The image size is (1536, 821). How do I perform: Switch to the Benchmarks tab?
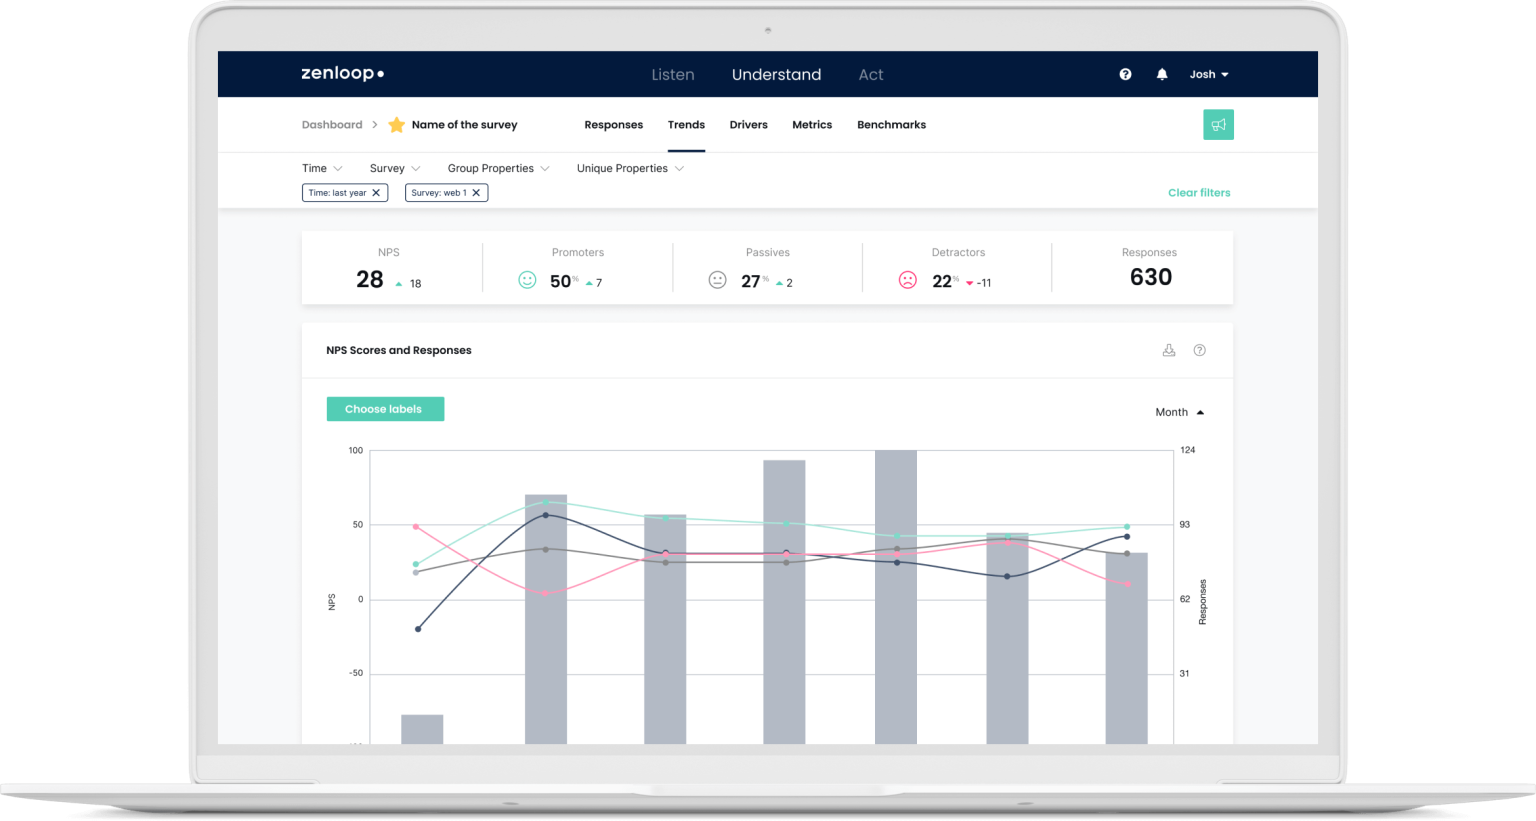pyautogui.click(x=891, y=125)
